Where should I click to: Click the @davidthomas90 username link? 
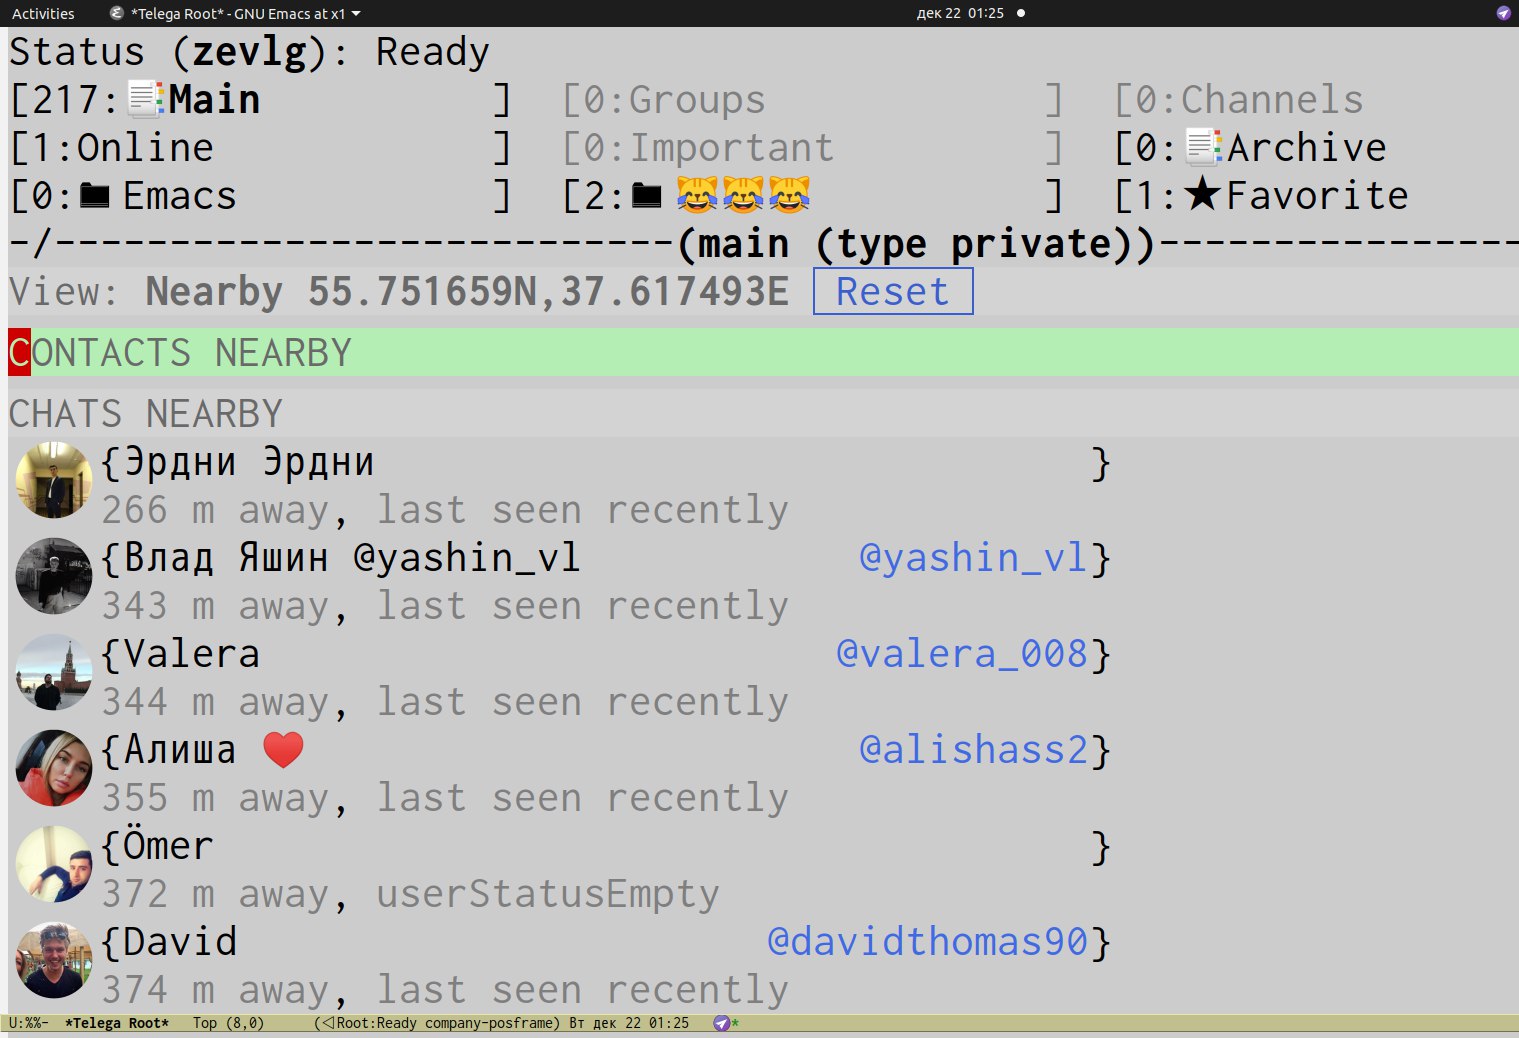click(x=927, y=942)
